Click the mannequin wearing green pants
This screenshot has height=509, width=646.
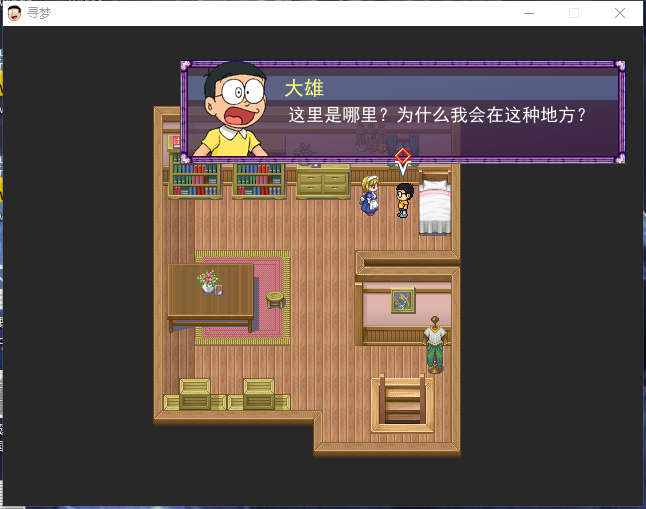point(435,345)
